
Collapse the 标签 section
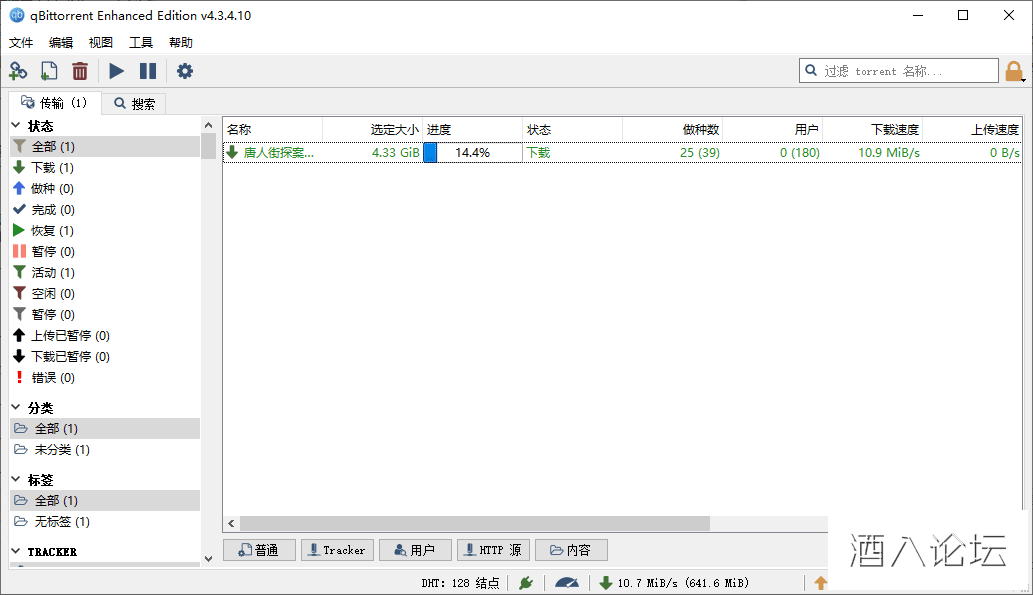16,480
